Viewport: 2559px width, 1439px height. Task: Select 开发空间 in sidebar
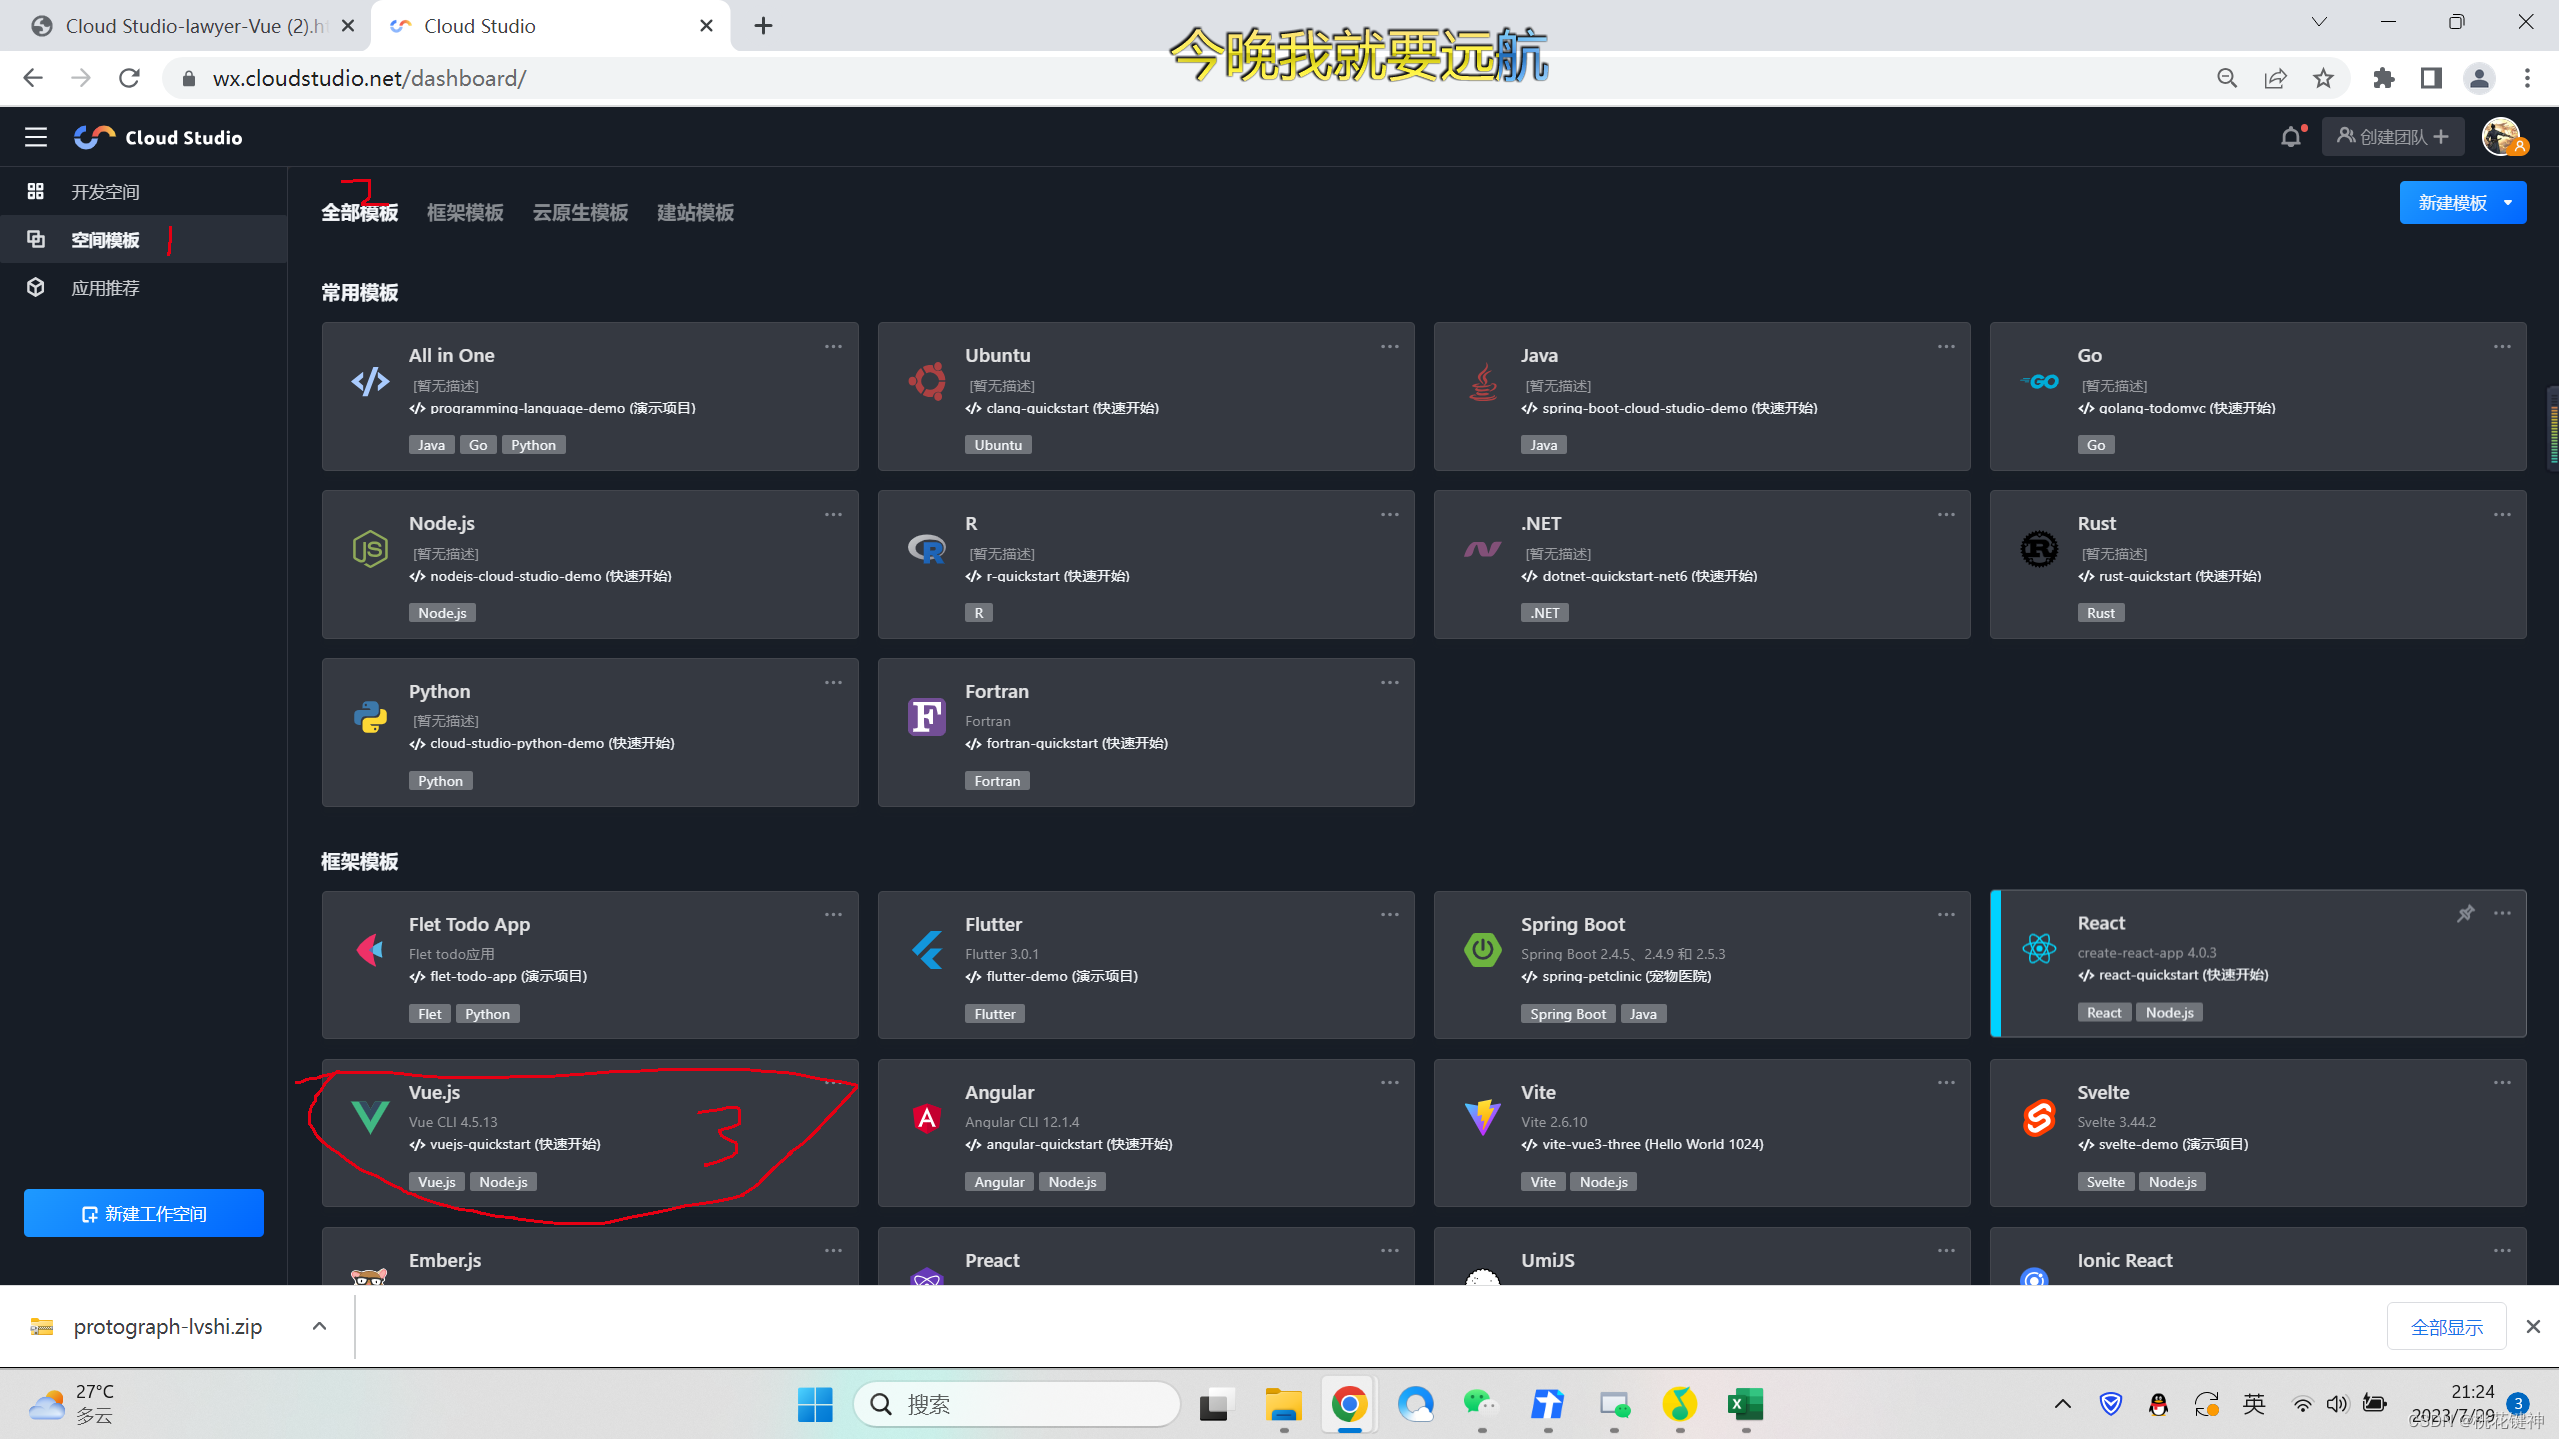[x=105, y=192]
